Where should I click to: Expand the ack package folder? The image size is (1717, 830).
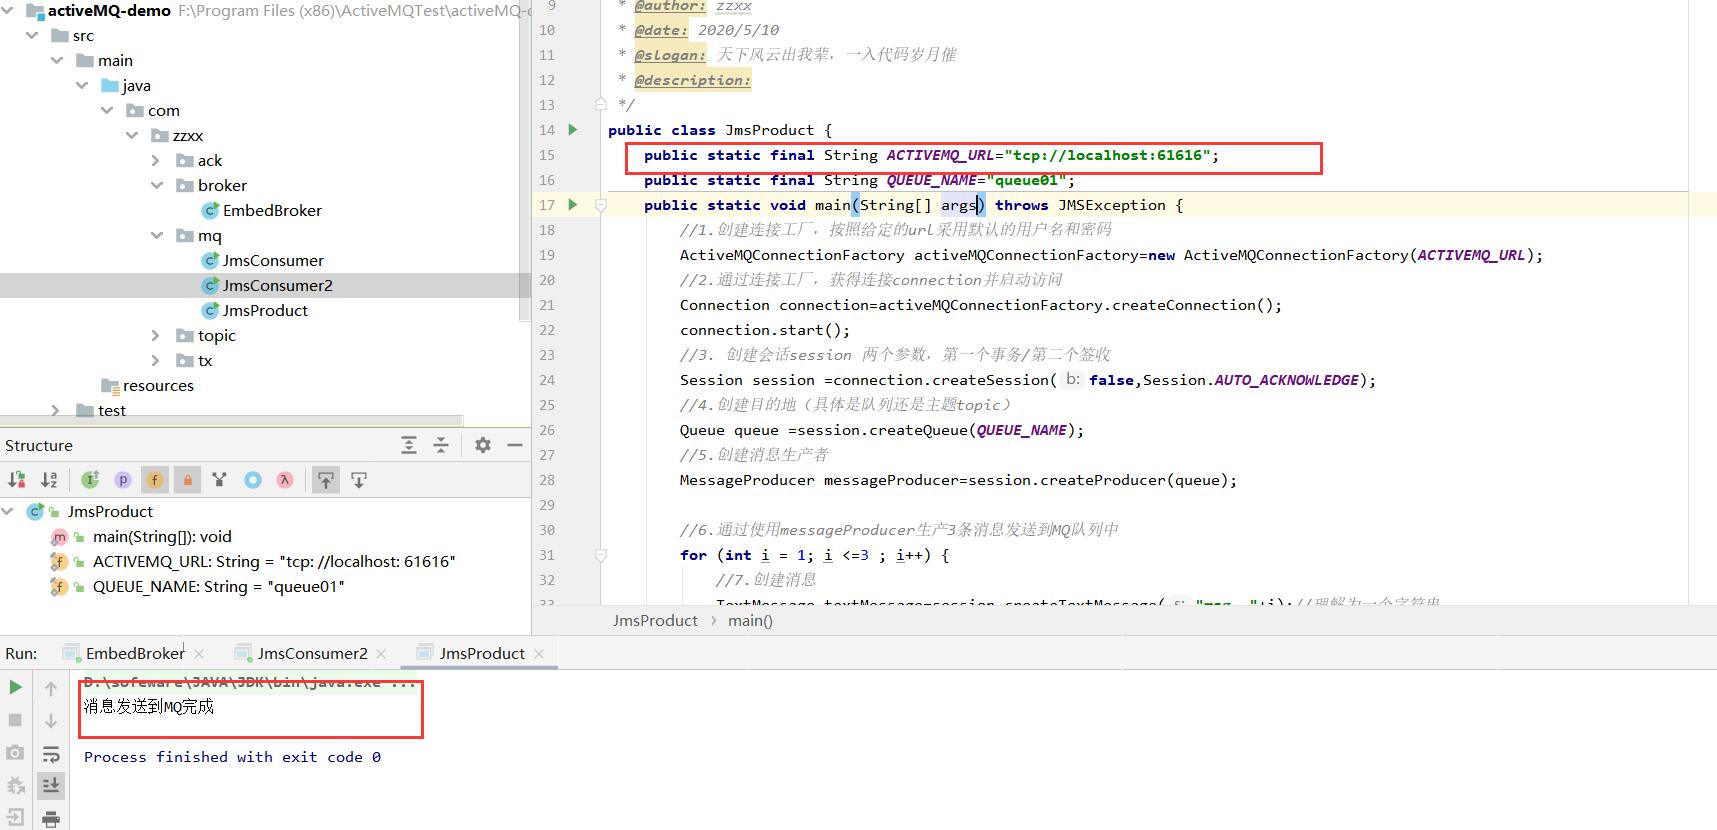coord(155,160)
